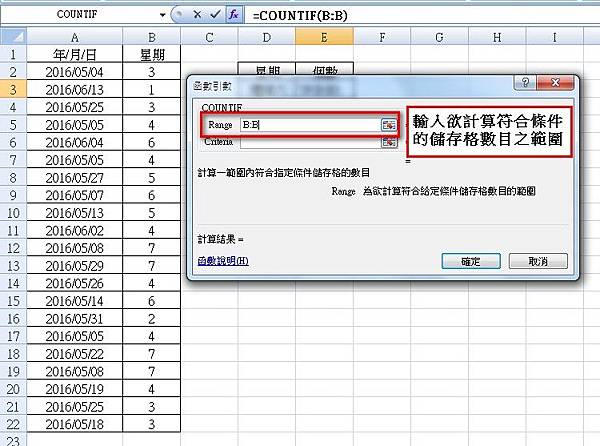Click cell containing 2016/05/13
The width and height of the screenshot is (600, 446).
click(75, 213)
